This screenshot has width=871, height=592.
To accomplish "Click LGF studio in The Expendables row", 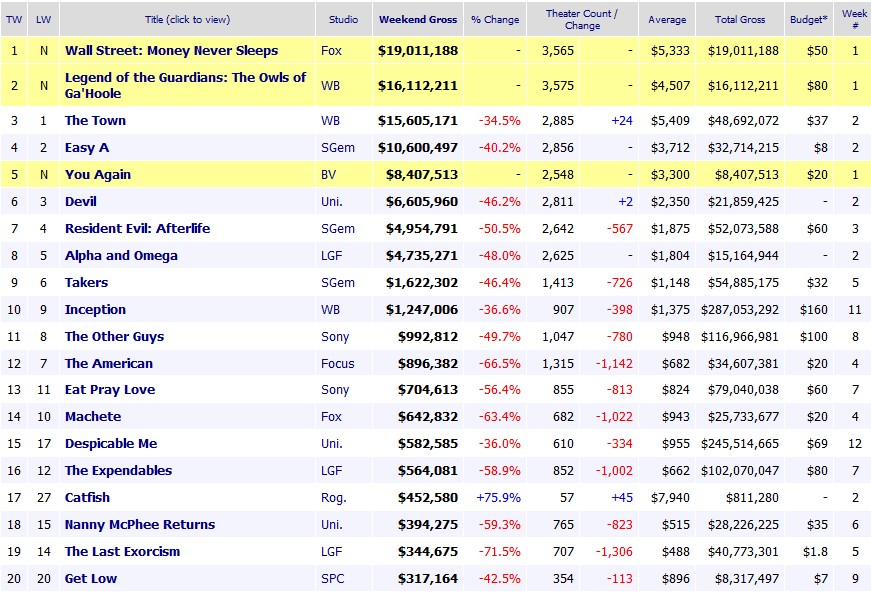I will pos(332,470).
